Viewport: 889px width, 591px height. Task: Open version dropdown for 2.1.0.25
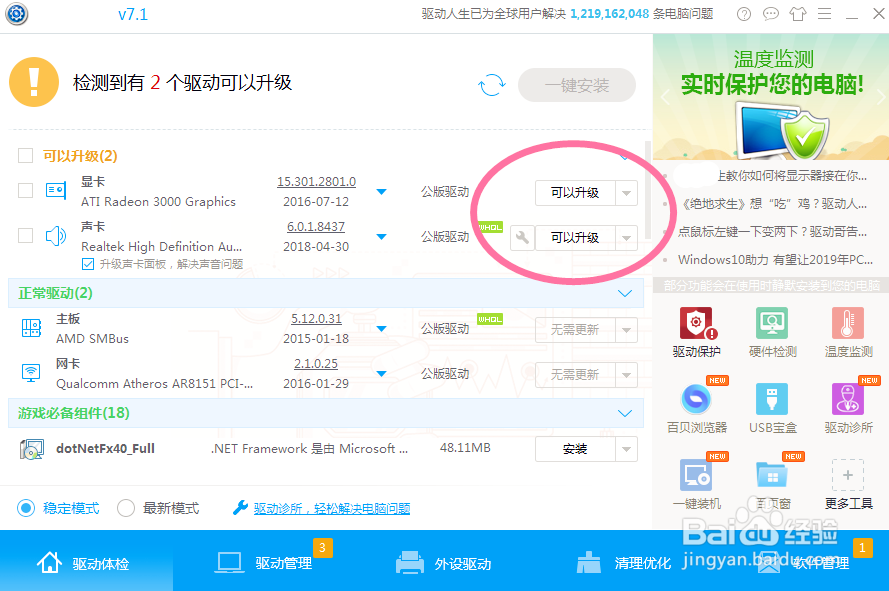(382, 374)
